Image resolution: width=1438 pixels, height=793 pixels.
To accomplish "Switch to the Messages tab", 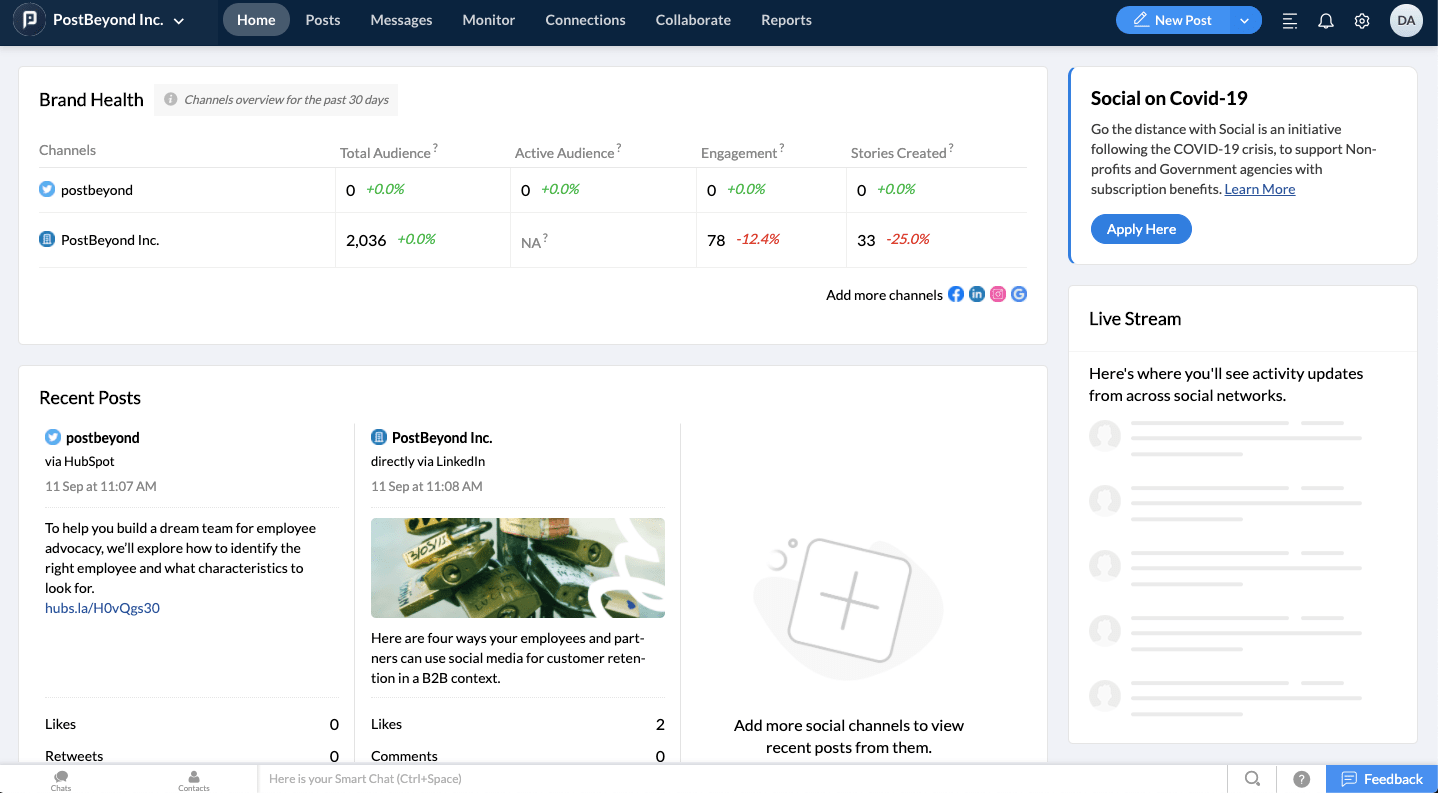I will tap(401, 20).
